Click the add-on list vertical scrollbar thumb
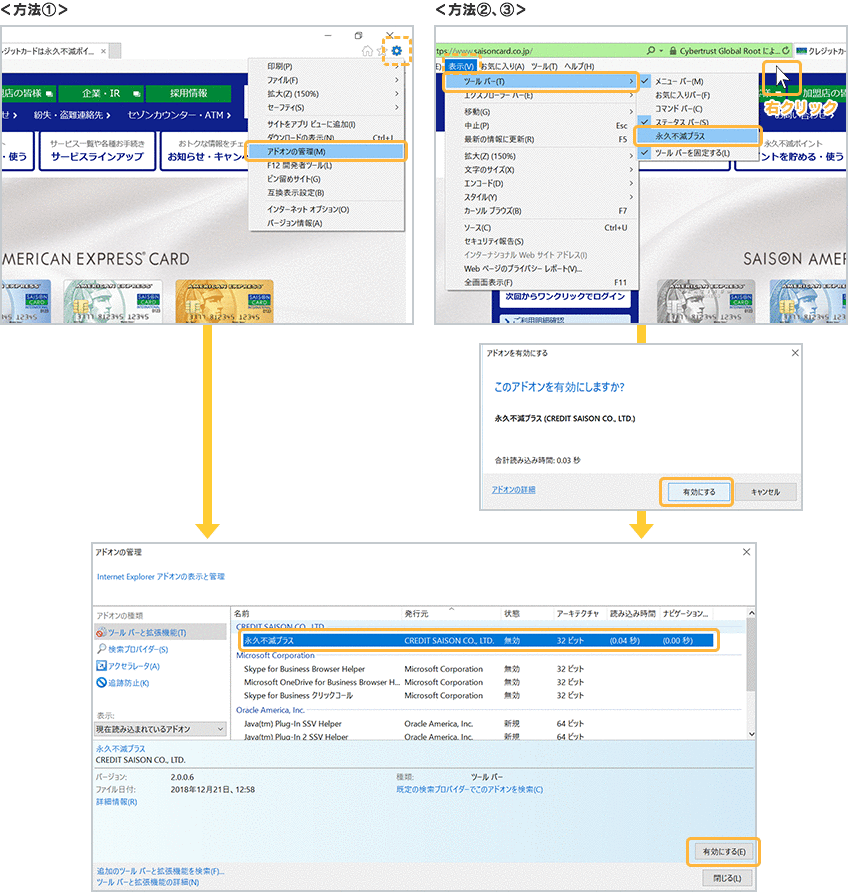Screen dimensions: 848x892 (x=751, y=654)
